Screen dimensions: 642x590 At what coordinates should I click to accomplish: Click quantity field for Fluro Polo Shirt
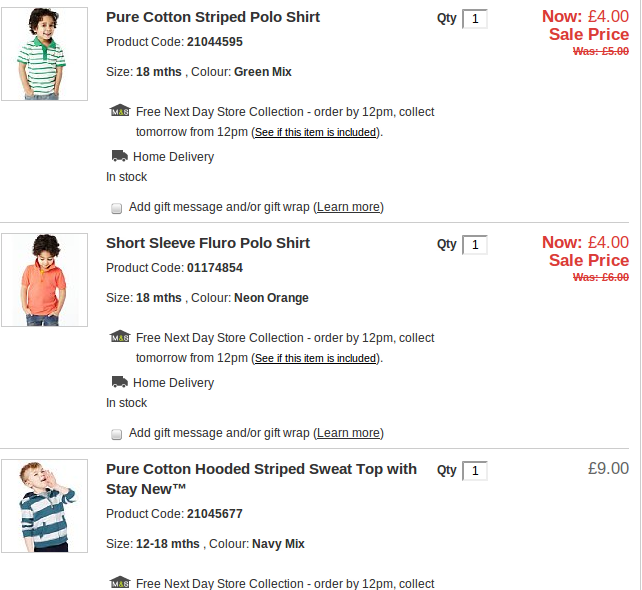[475, 245]
